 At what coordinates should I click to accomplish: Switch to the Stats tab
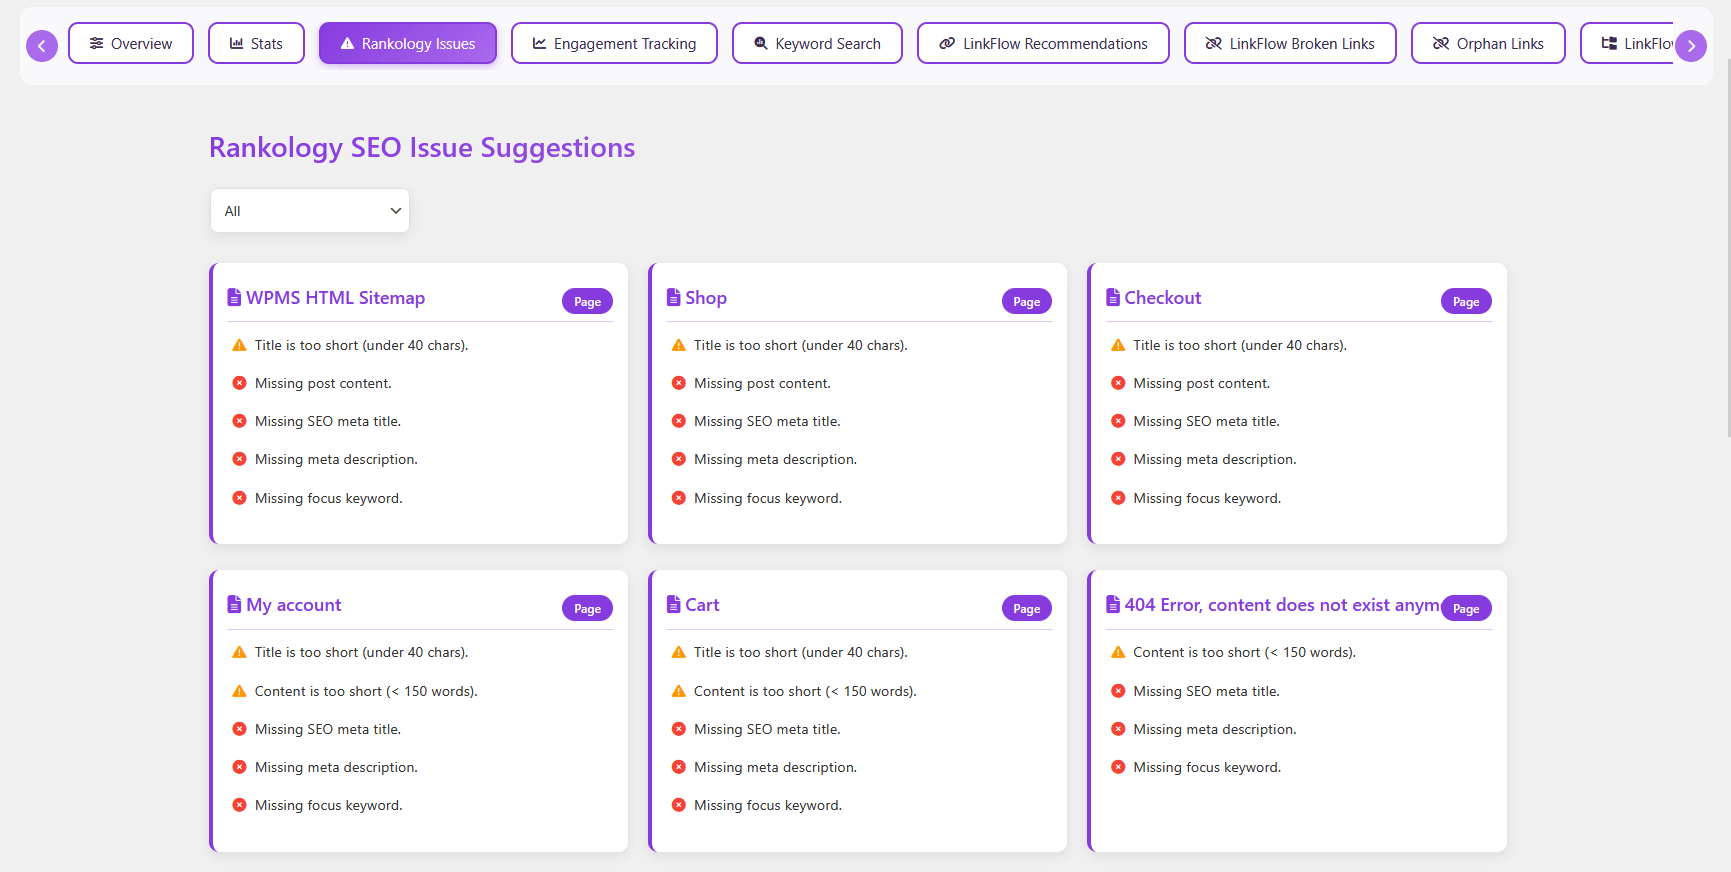pyautogui.click(x=256, y=43)
